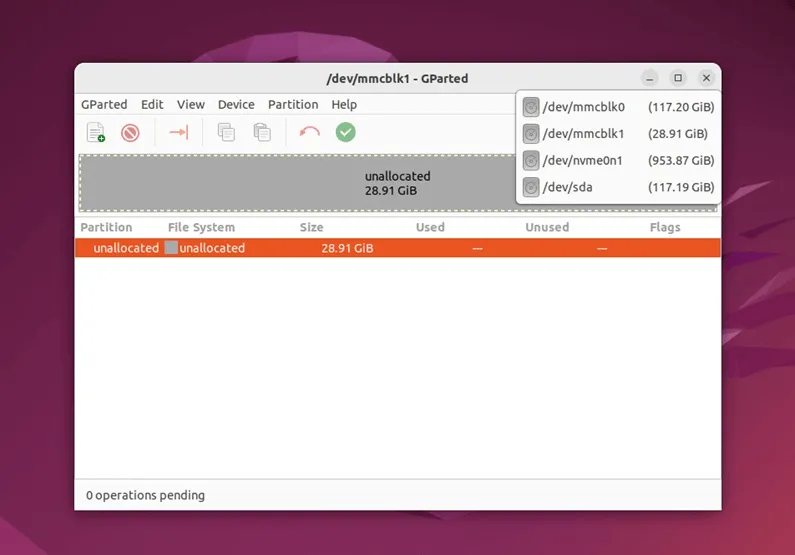Screen dimensions: 795x555
Task: Open the Help menu
Action: 344,104
